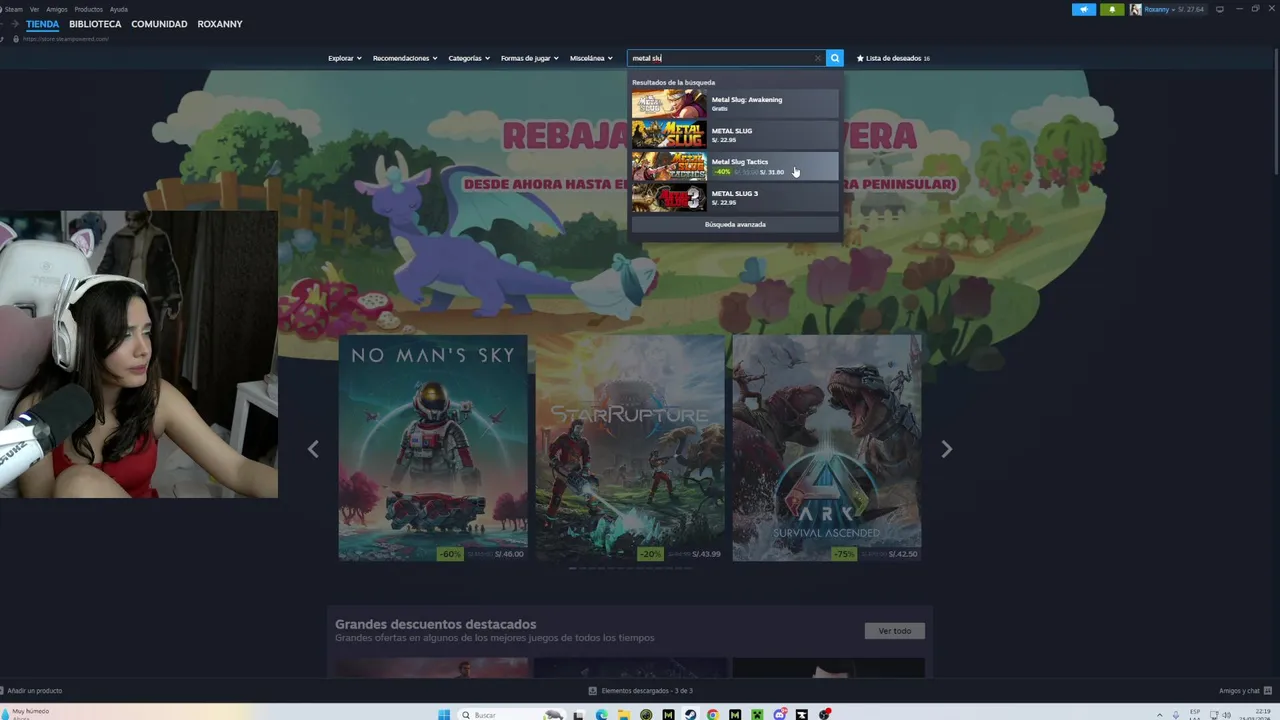This screenshot has height=720, width=1280.
Task: Show hidden system tray icons
Action: pos(1159,715)
